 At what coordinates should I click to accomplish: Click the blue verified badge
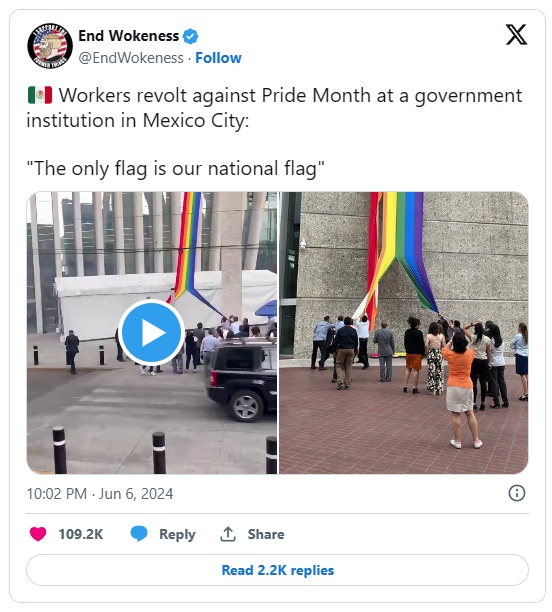point(191,36)
